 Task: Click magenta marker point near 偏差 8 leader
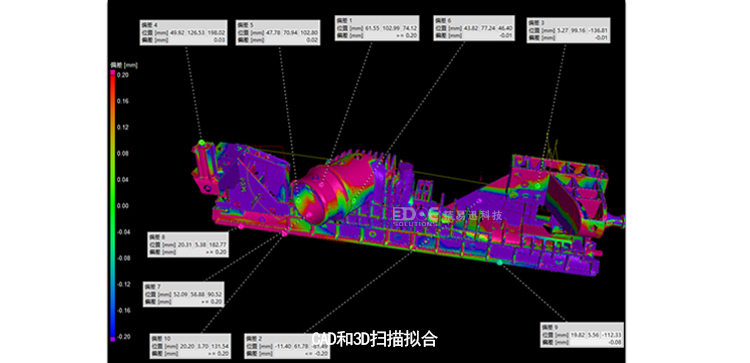point(241,227)
